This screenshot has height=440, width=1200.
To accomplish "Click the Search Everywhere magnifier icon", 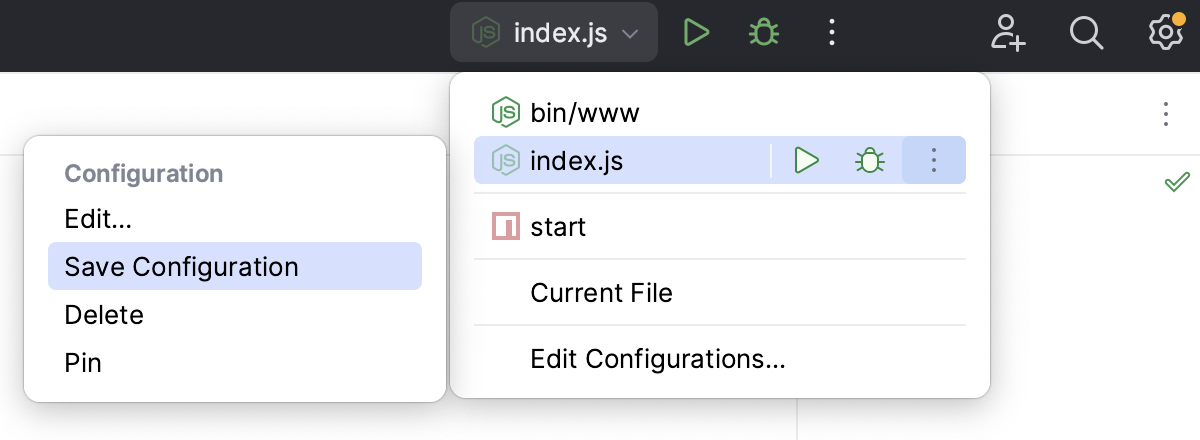I will coord(1085,33).
